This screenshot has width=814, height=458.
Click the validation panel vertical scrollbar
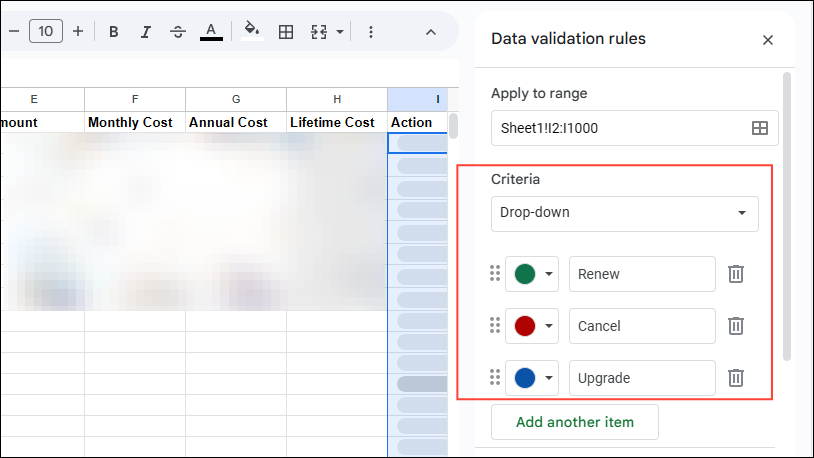786,216
